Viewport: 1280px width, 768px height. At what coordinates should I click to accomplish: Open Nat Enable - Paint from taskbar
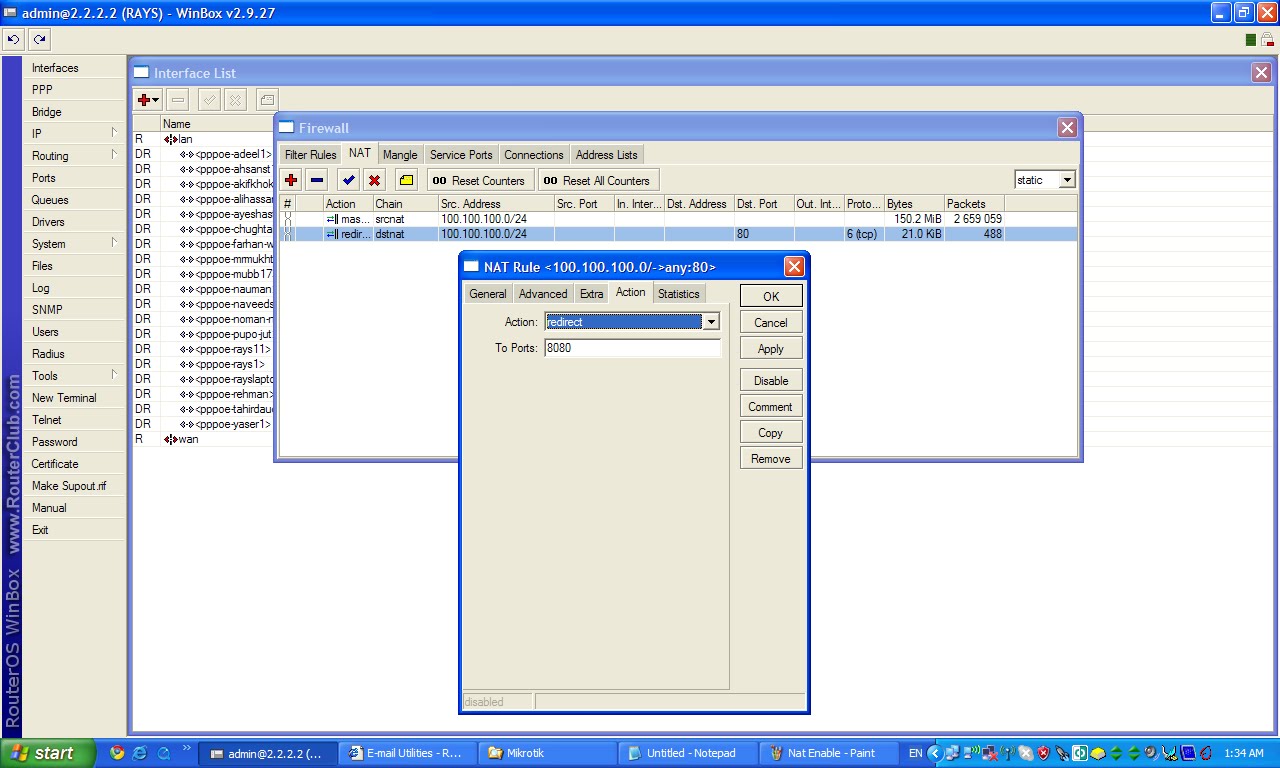tap(828, 753)
